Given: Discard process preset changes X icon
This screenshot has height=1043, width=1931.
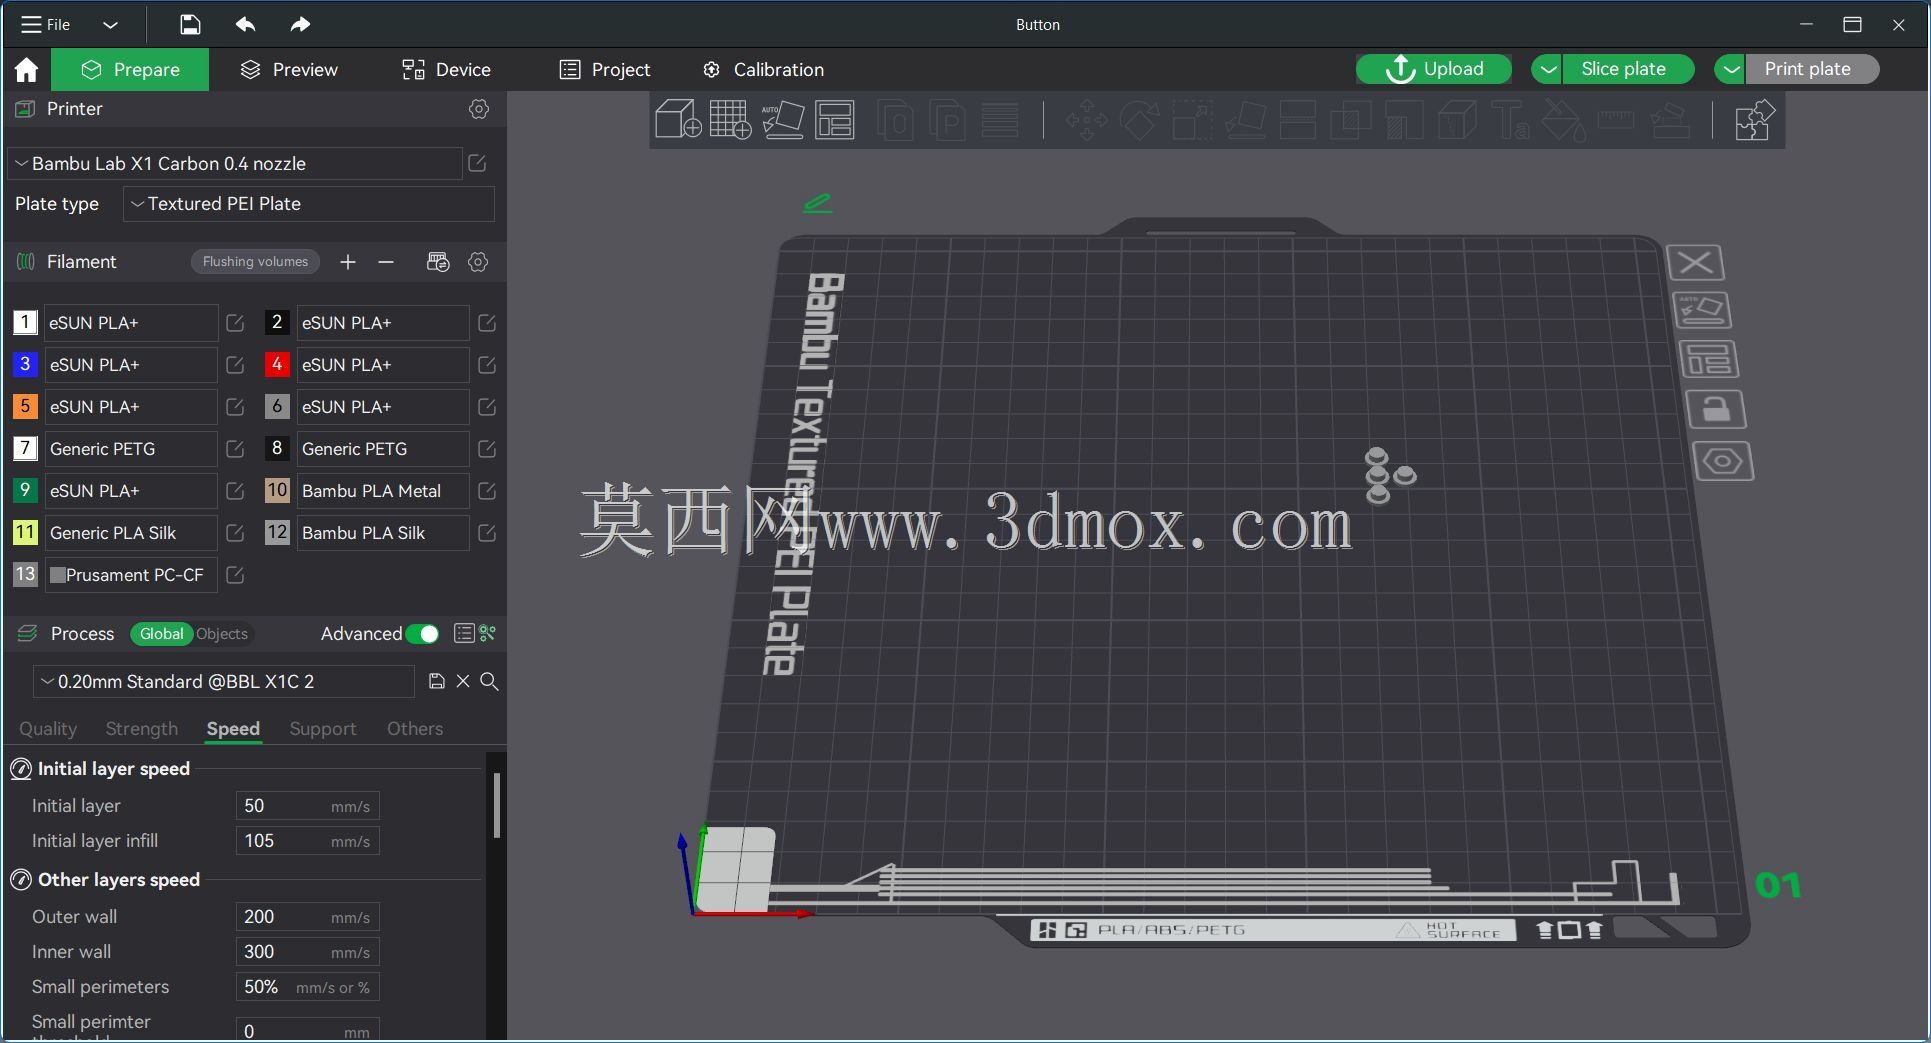Looking at the screenshot, I should [463, 681].
